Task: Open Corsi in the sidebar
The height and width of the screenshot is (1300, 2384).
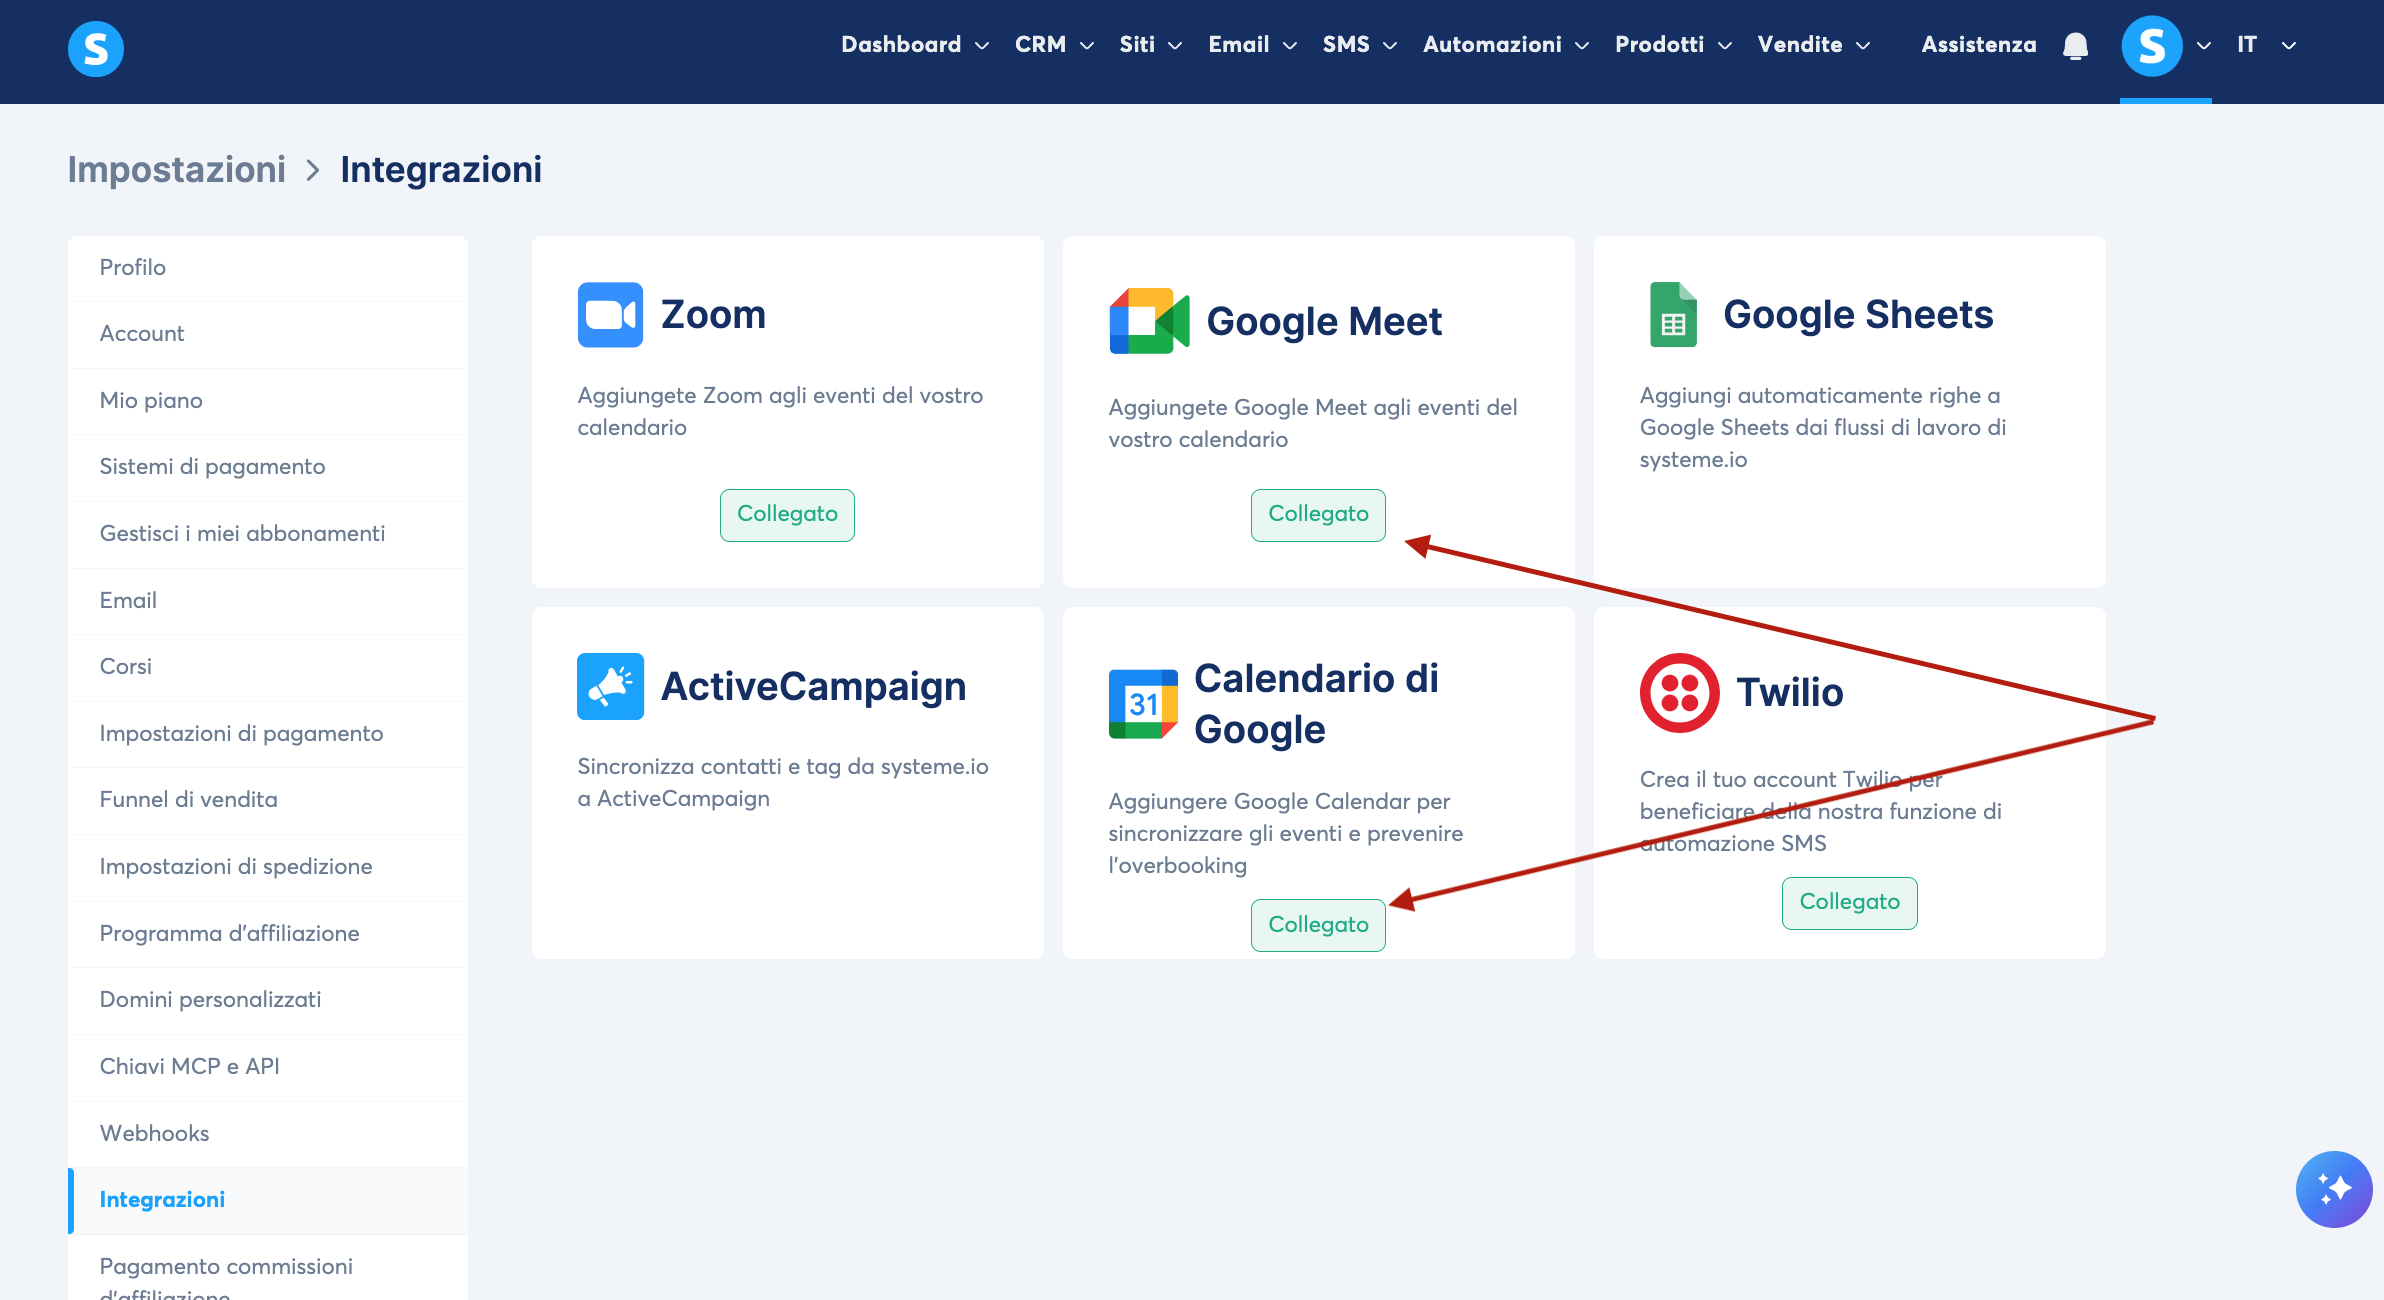Action: coord(268,667)
